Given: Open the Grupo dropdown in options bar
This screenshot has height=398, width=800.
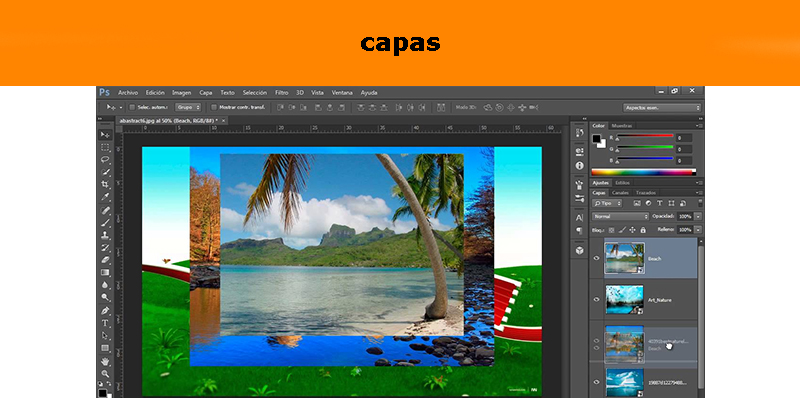Looking at the screenshot, I should click(188, 107).
